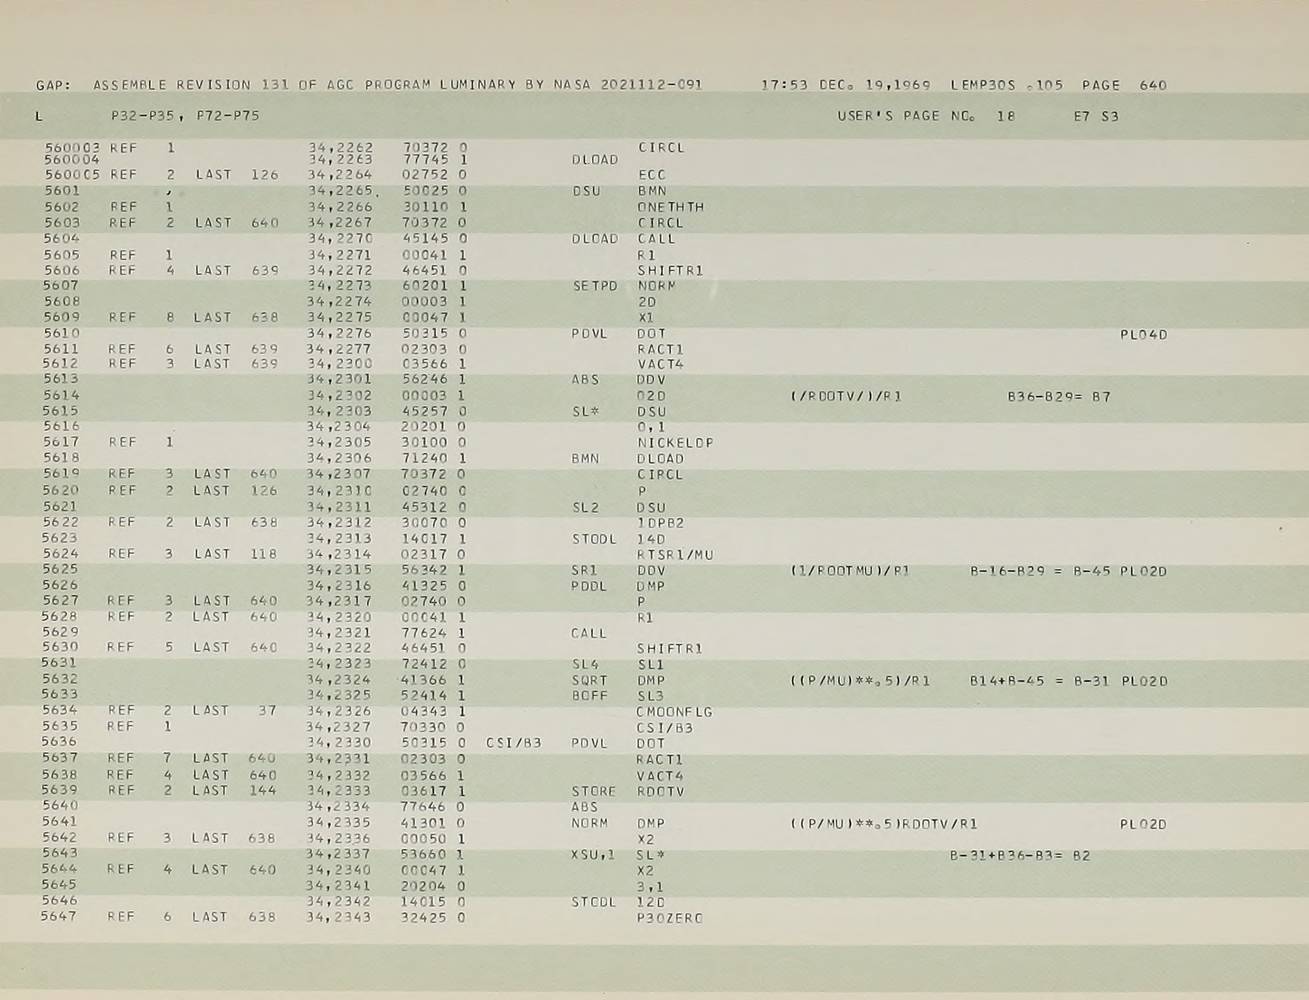Click the "SETPD" opcode
1309x1000 pixels.
pyautogui.click(x=595, y=286)
